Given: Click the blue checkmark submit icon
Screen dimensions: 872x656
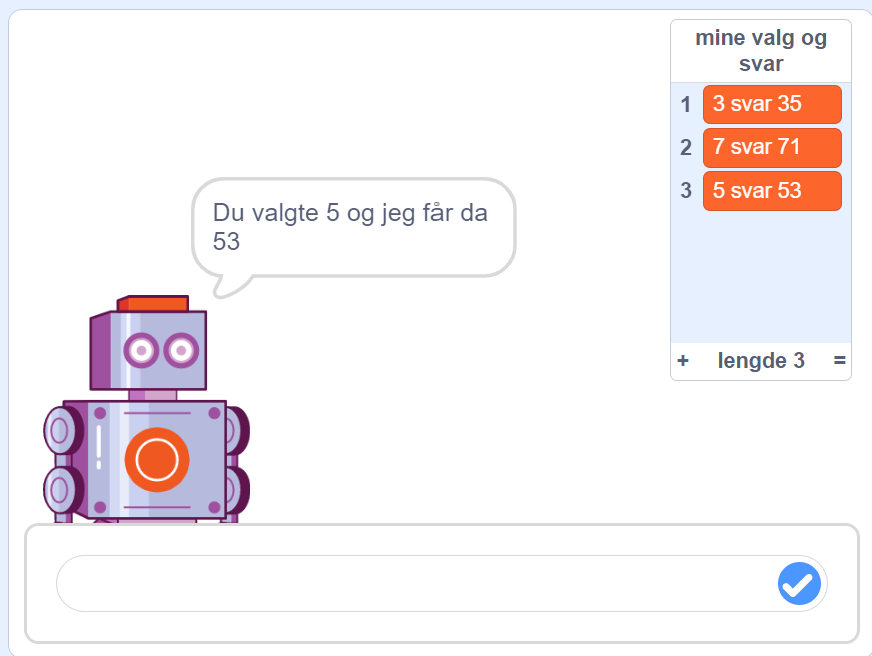Looking at the screenshot, I should click(x=798, y=583).
